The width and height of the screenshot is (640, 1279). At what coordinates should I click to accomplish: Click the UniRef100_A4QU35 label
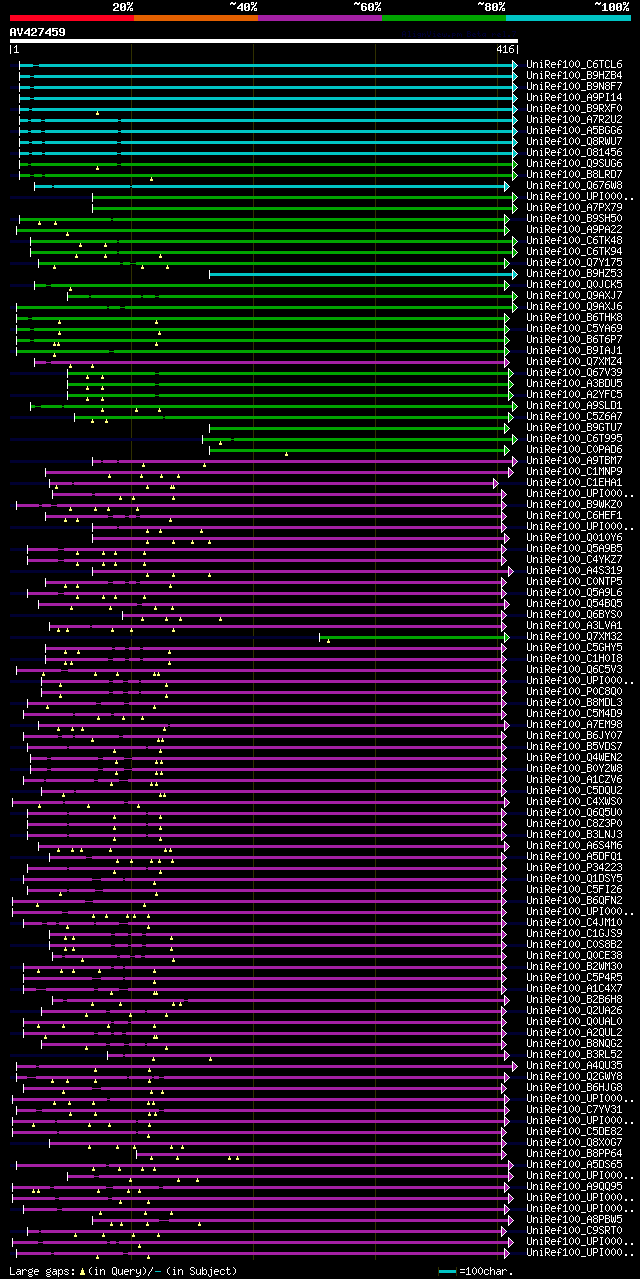point(573,1065)
